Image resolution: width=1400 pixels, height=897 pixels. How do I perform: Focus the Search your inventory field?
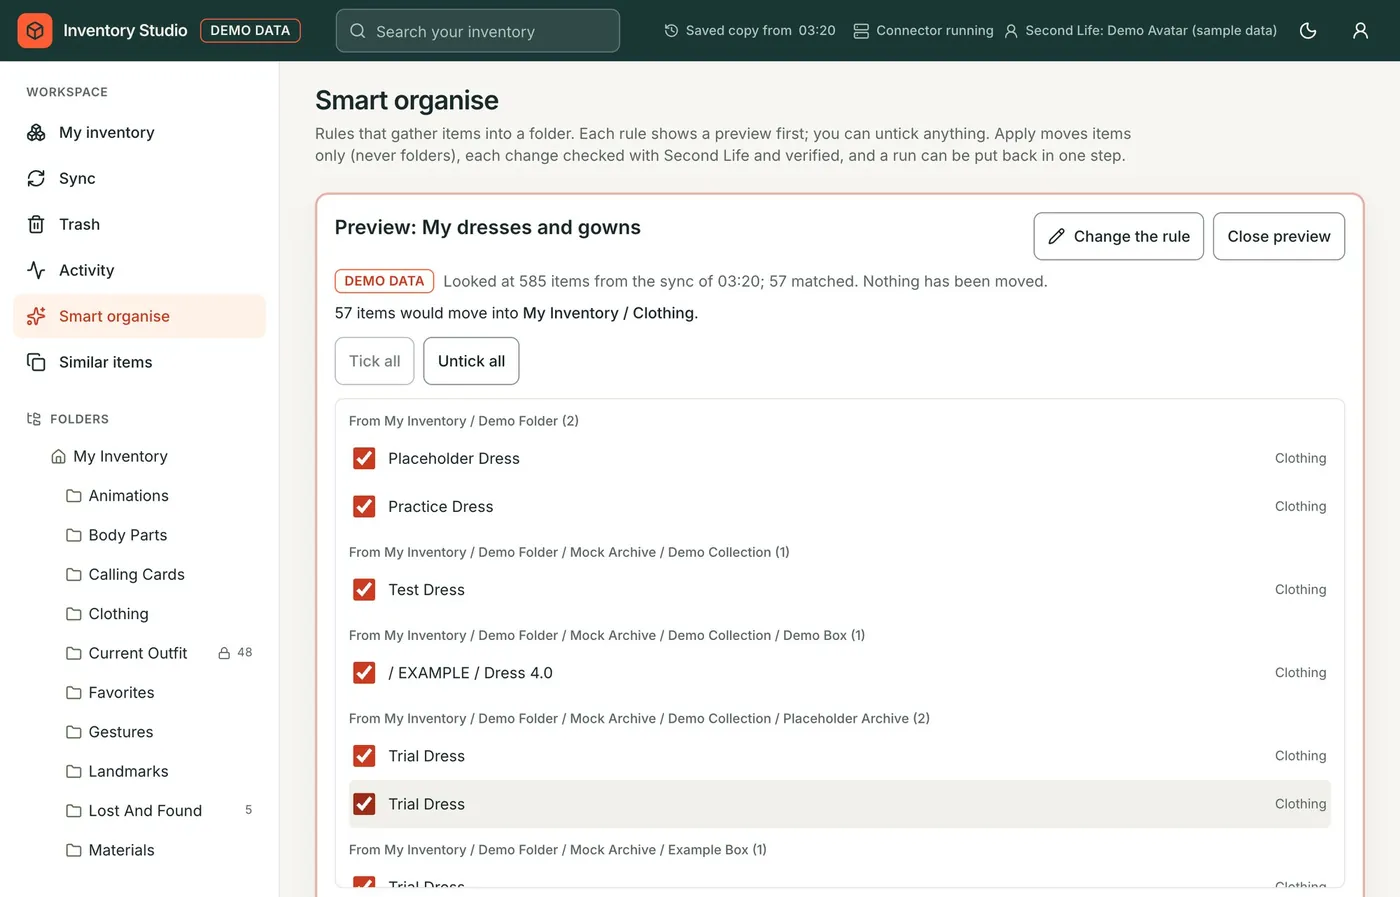click(478, 31)
